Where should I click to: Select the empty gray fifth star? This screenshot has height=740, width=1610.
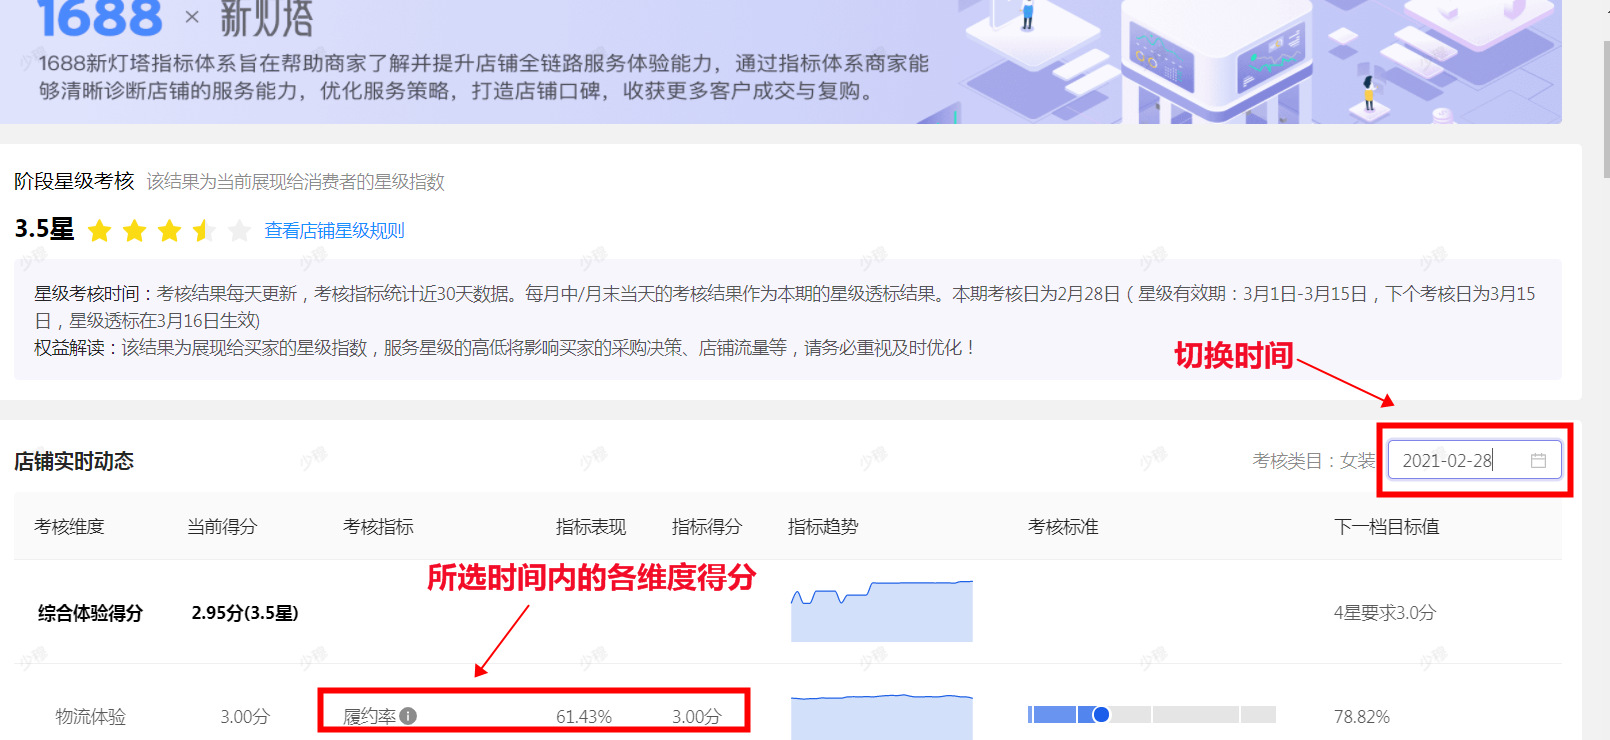[x=239, y=232]
